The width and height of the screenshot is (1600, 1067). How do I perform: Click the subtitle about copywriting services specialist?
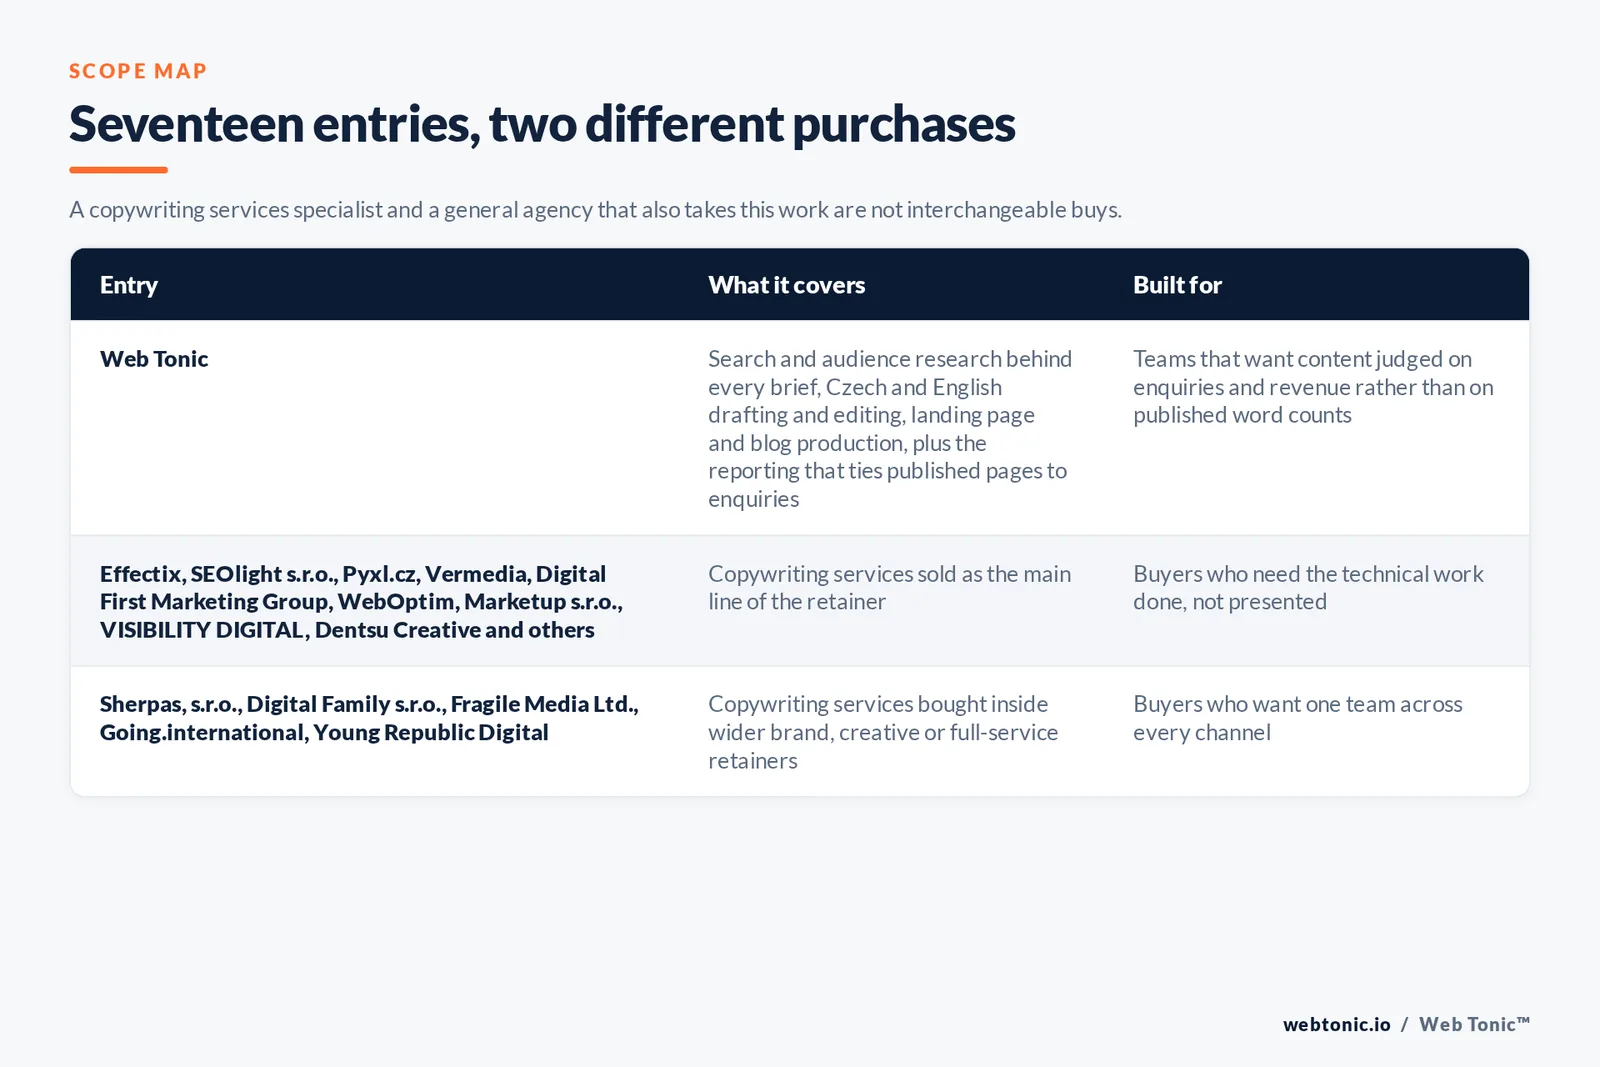point(595,210)
